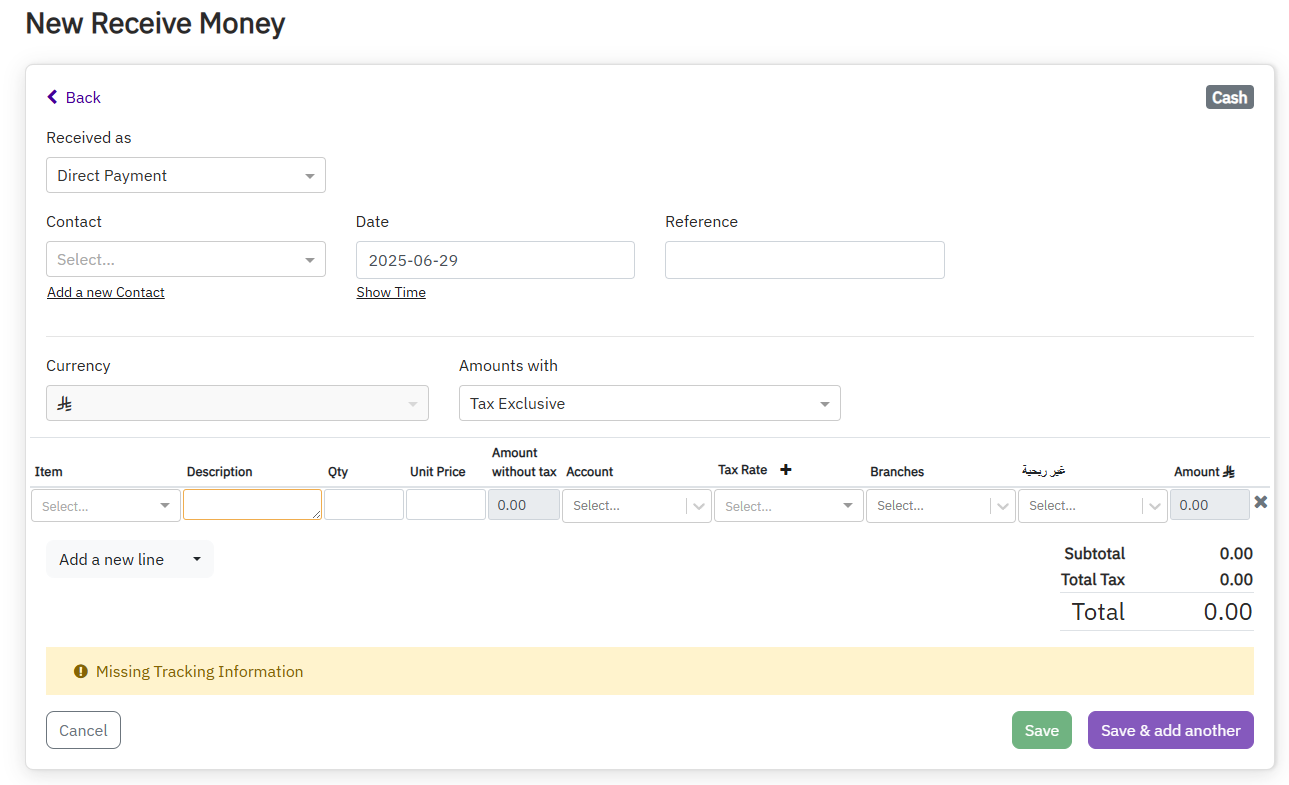The image size is (1289, 785).
Task: Click Add a new Contact link
Action: point(106,292)
